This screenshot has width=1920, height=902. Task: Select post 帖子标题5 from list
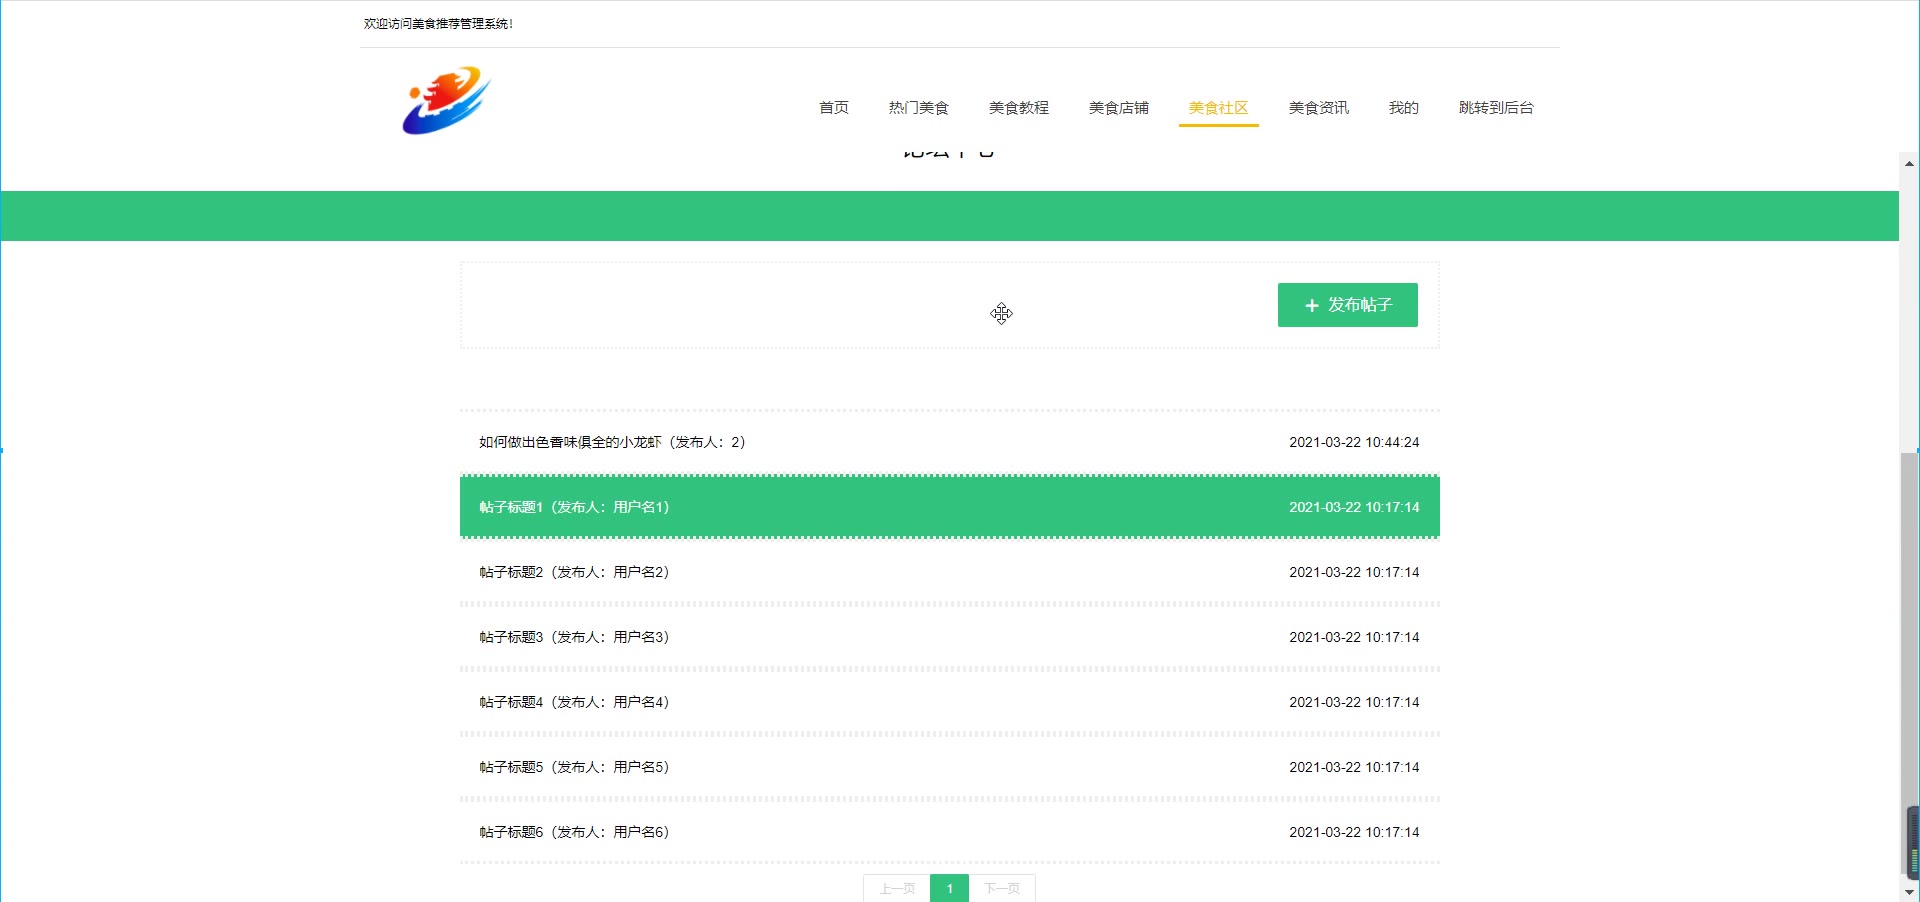tap(574, 767)
